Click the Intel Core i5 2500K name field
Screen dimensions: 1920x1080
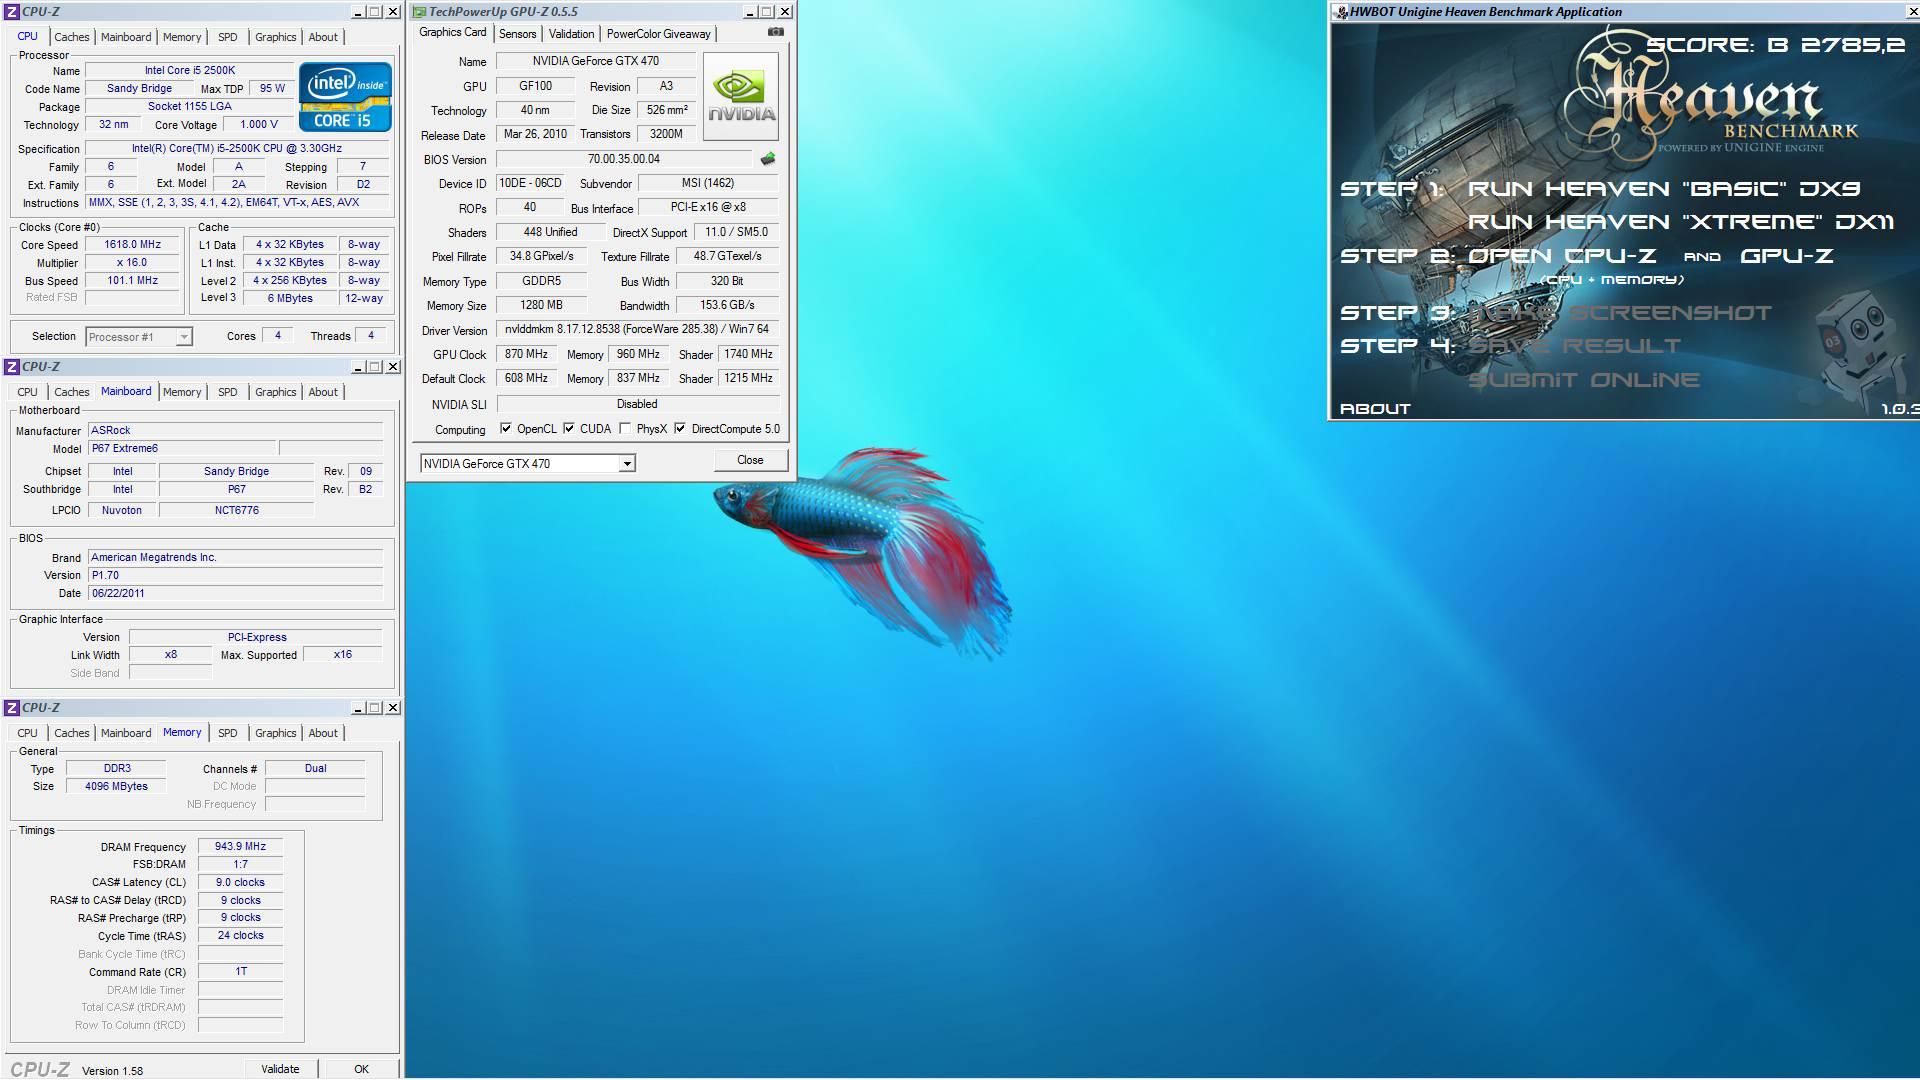pyautogui.click(x=190, y=71)
